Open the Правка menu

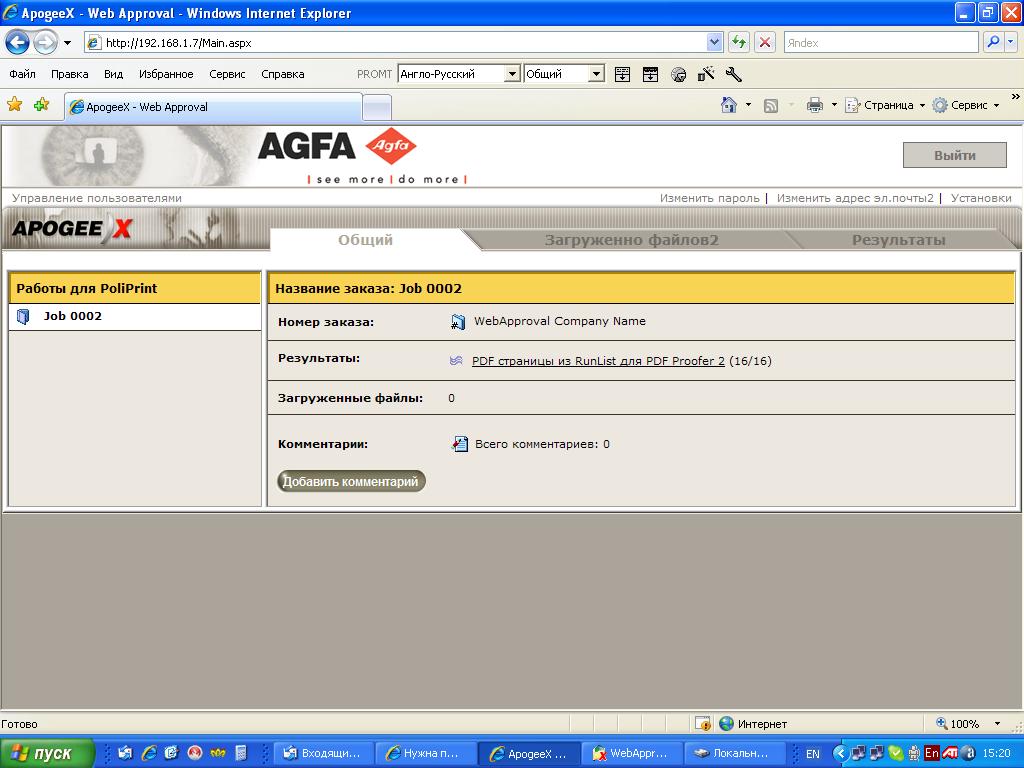pos(69,74)
